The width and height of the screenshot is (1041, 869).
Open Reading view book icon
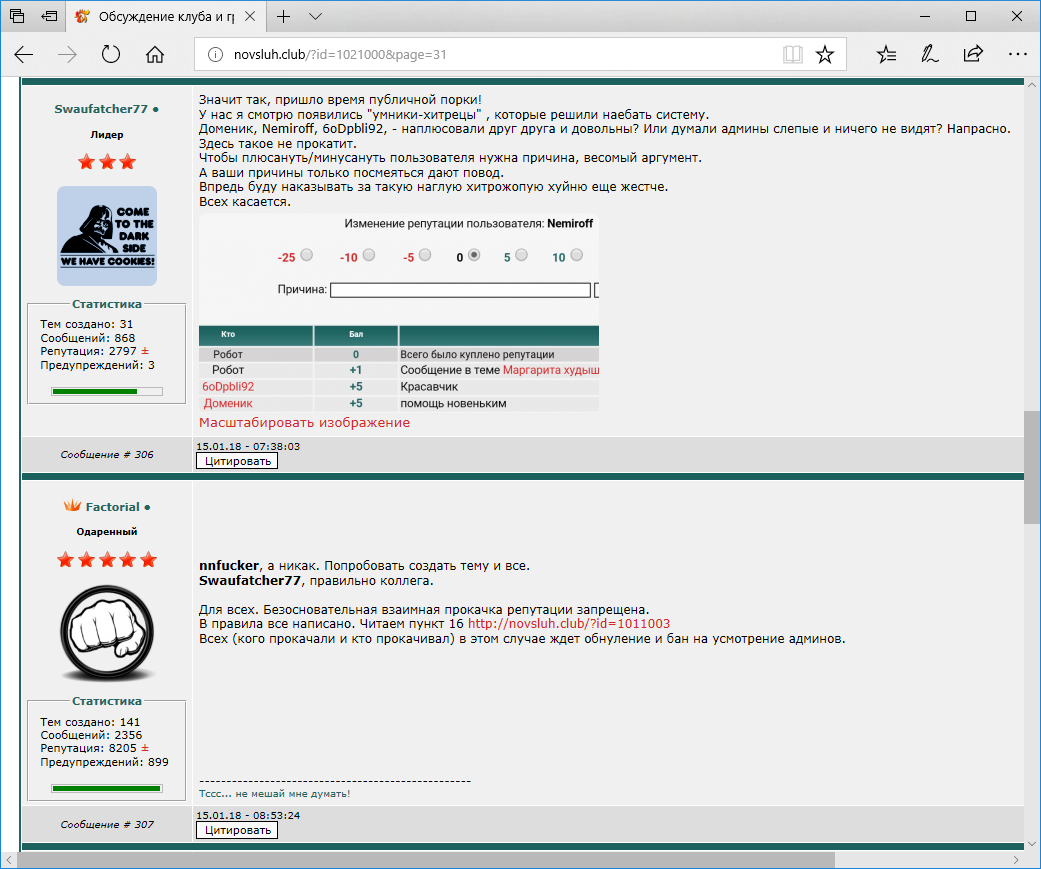pos(792,54)
